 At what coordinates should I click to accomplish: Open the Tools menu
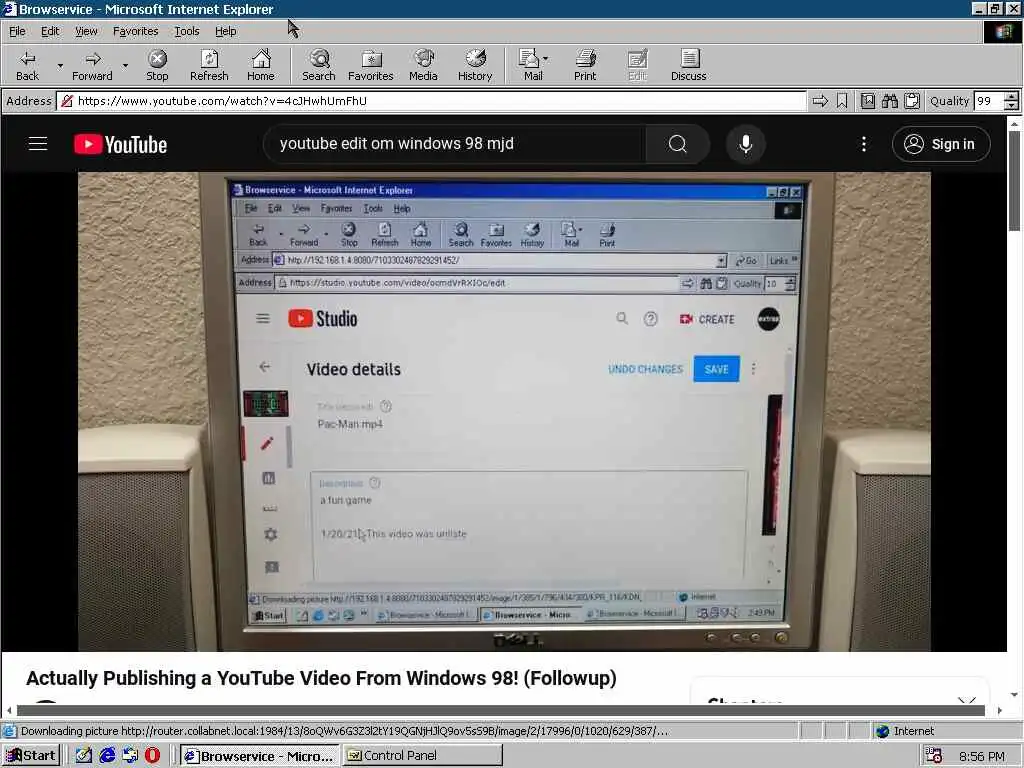pyautogui.click(x=186, y=31)
